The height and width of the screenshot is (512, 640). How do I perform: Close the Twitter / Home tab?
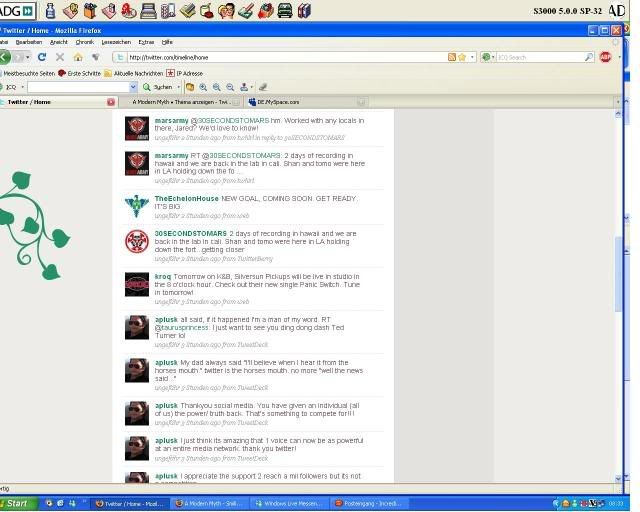111,102
